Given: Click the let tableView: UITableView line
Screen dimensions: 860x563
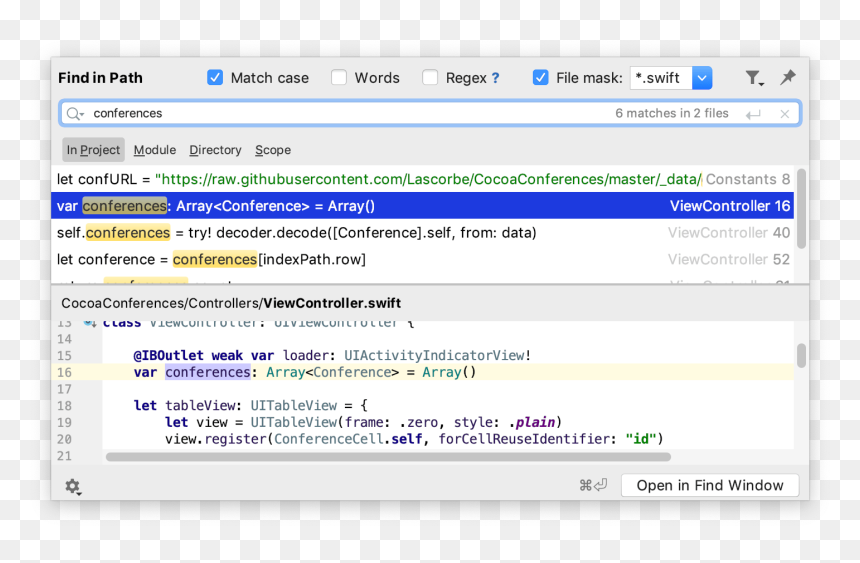Looking at the screenshot, I should 251,406.
